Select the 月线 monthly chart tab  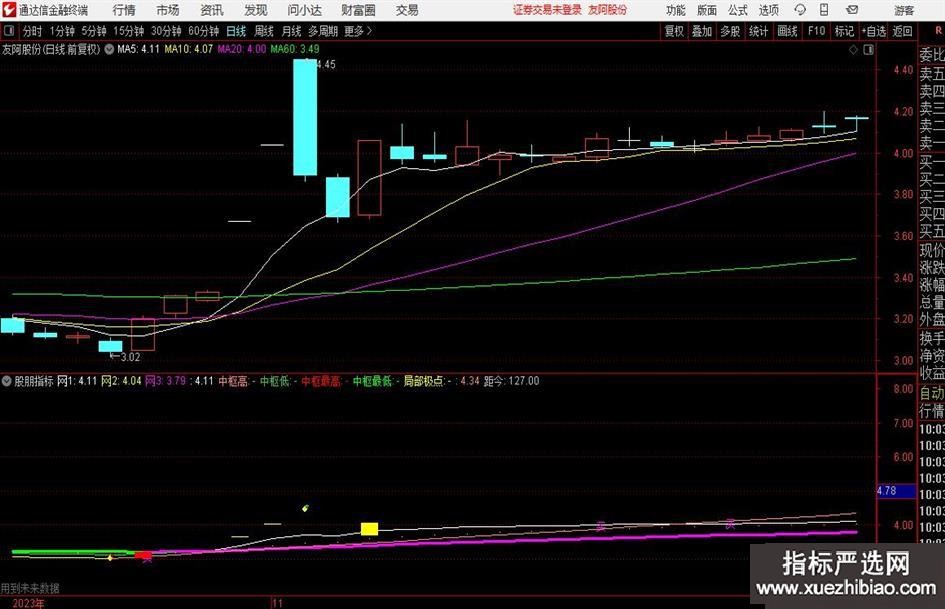tap(291, 31)
